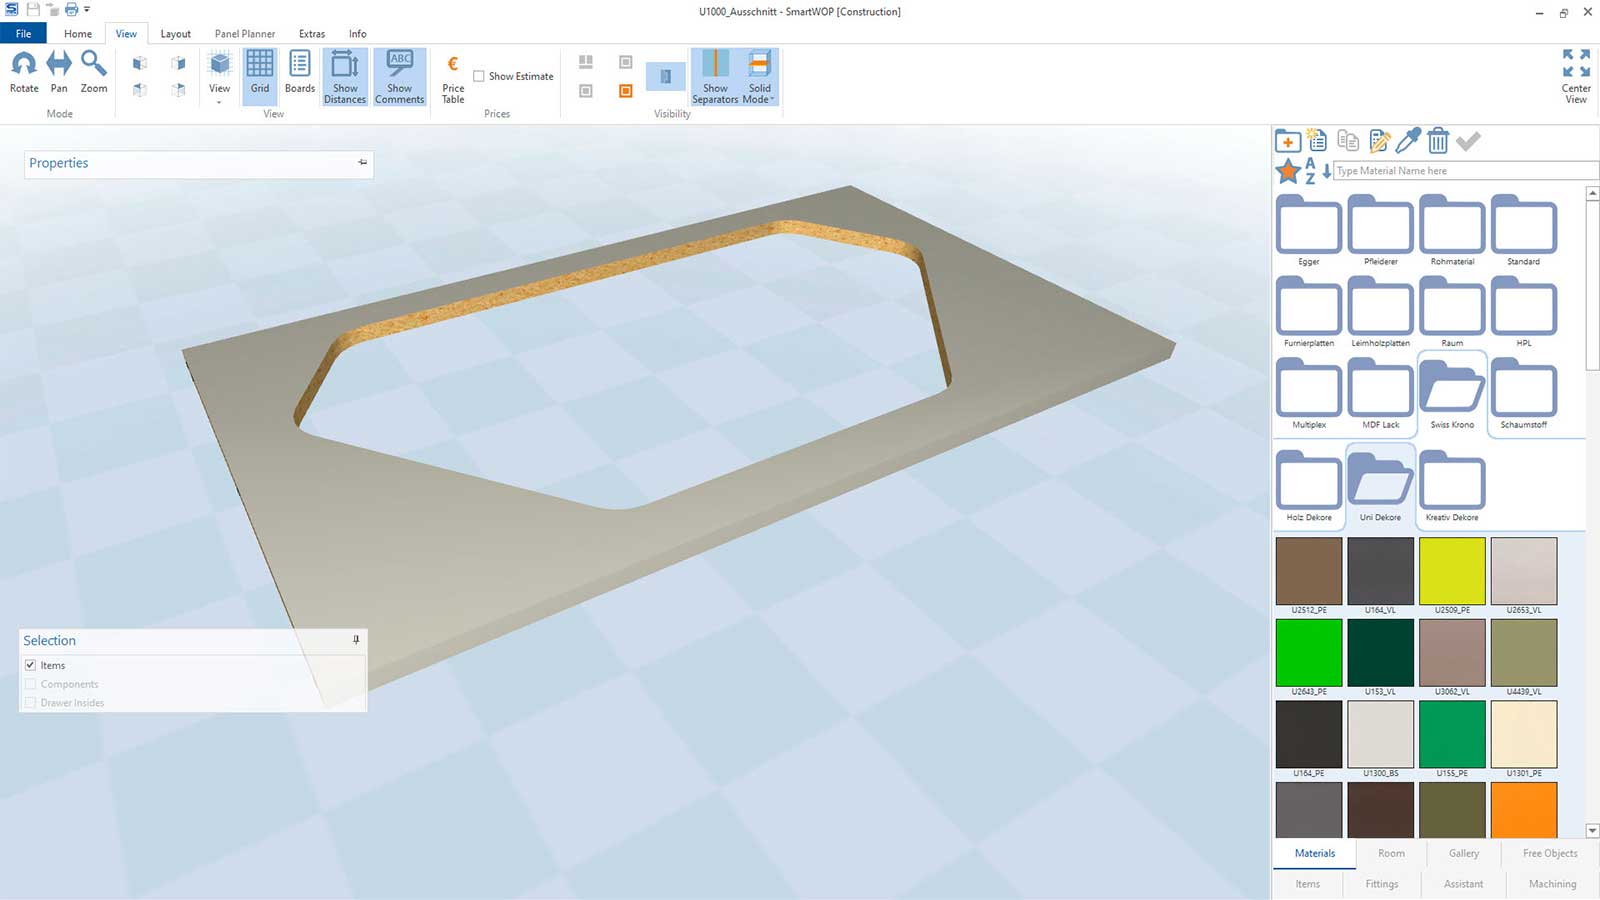Toggle the Show Separators option
Image resolution: width=1600 pixels, height=900 pixels.
coord(715,77)
